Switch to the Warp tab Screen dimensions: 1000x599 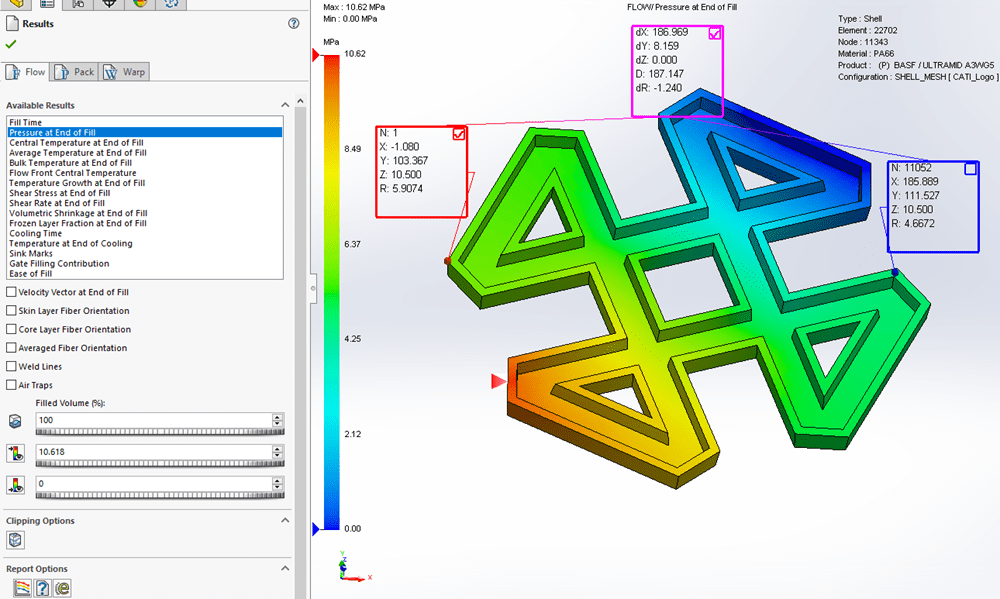click(124, 72)
